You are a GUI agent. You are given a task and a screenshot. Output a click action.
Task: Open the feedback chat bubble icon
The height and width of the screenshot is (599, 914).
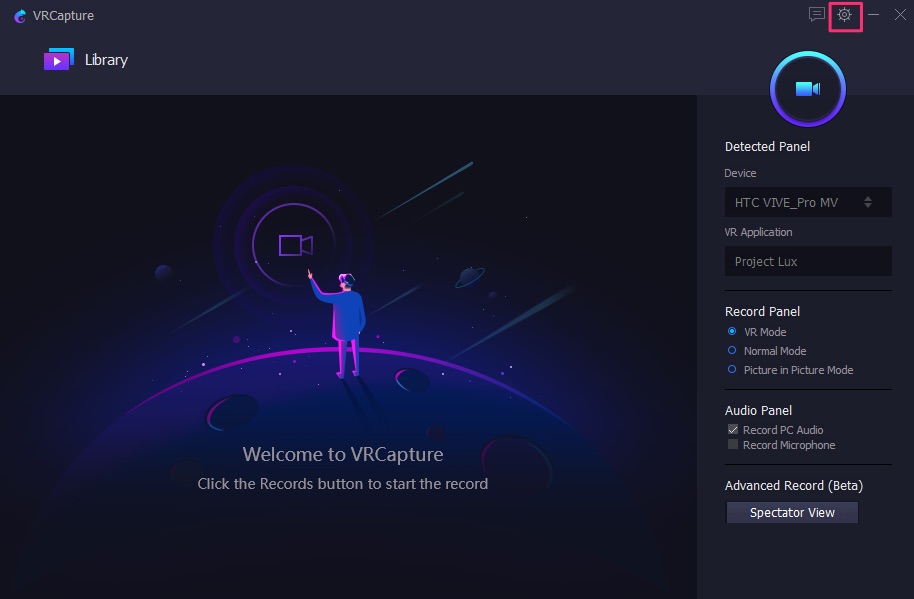click(817, 15)
